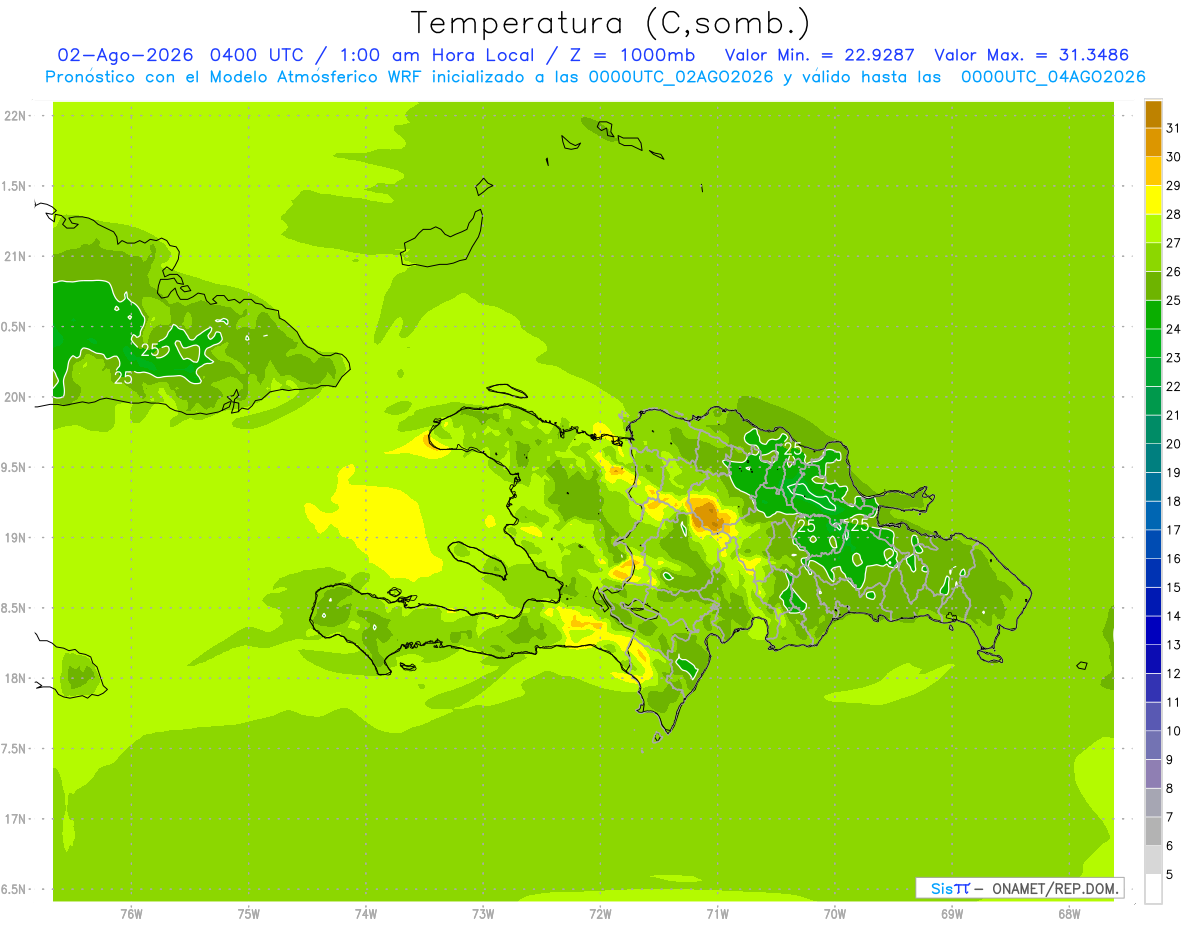The height and width of the screenshot is (927, 1200).
Task: Click the "71W" longitude axis label
Action: pyautogui.click(x=717, y=913)
